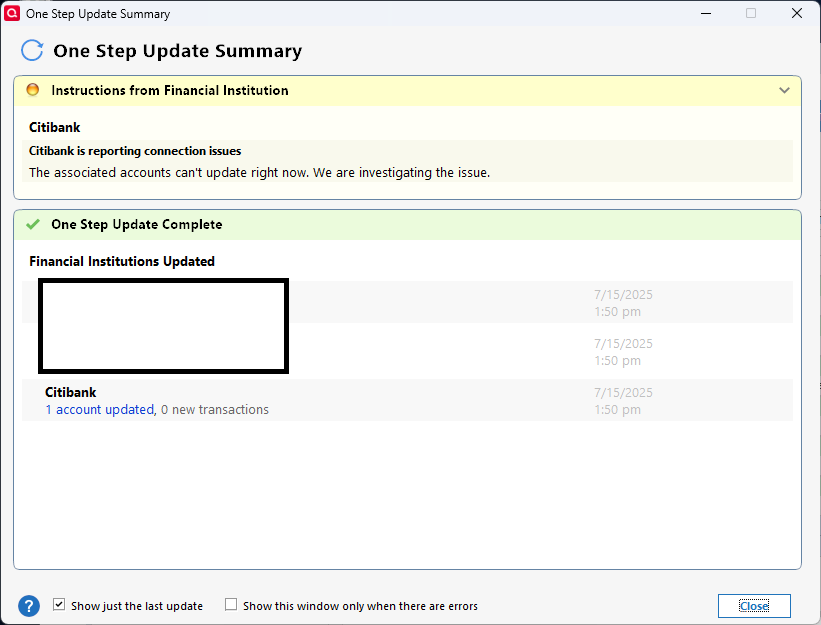Select the Citibank is reporting connection issues text
The height and width of the screenshot is (625, 821).
point(135,151)
